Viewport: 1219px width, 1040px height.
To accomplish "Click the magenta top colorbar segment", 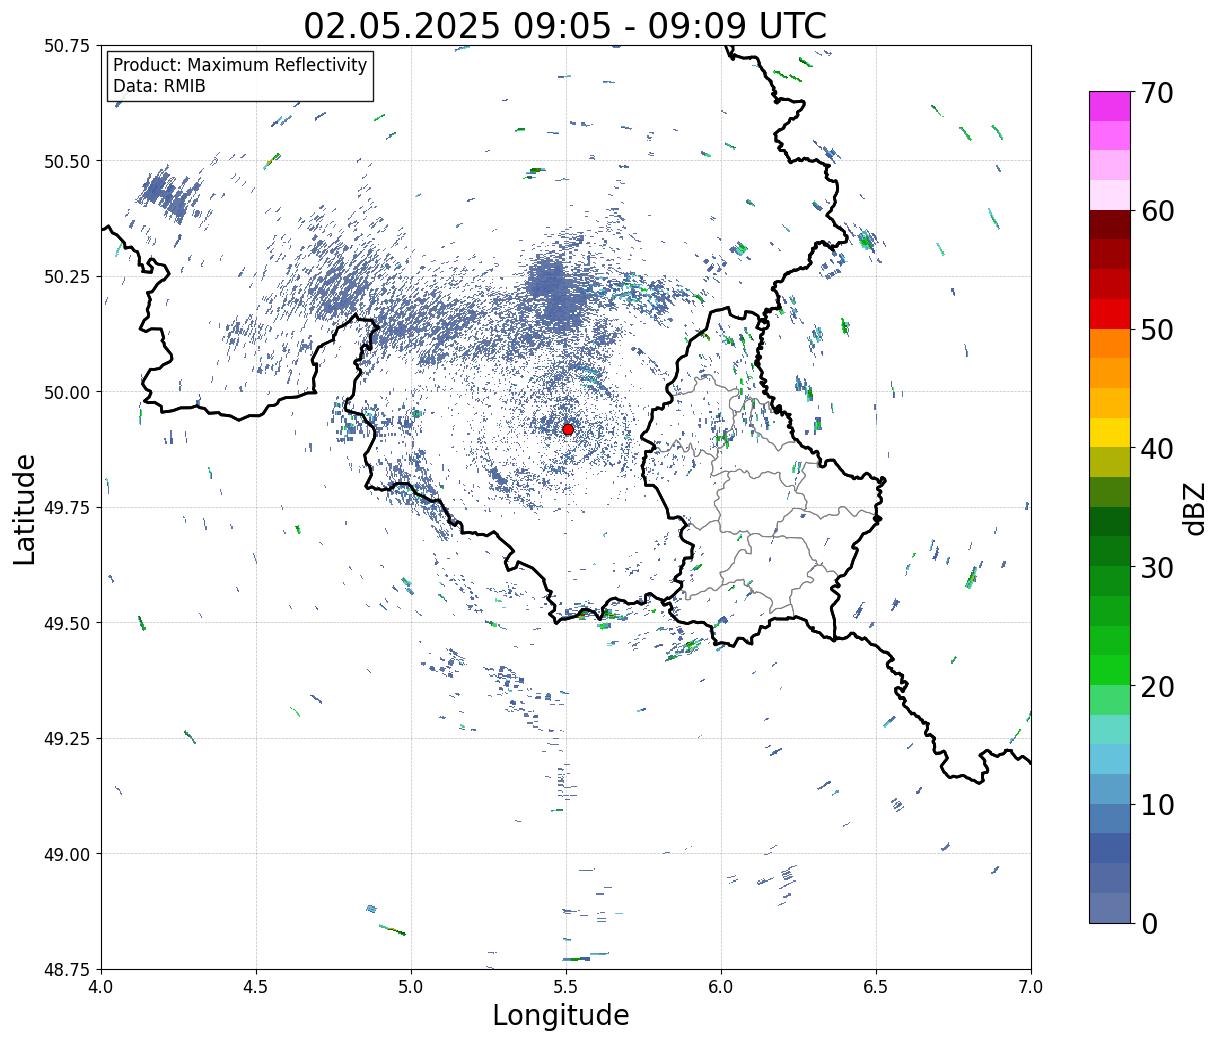I will [1110, 106].
